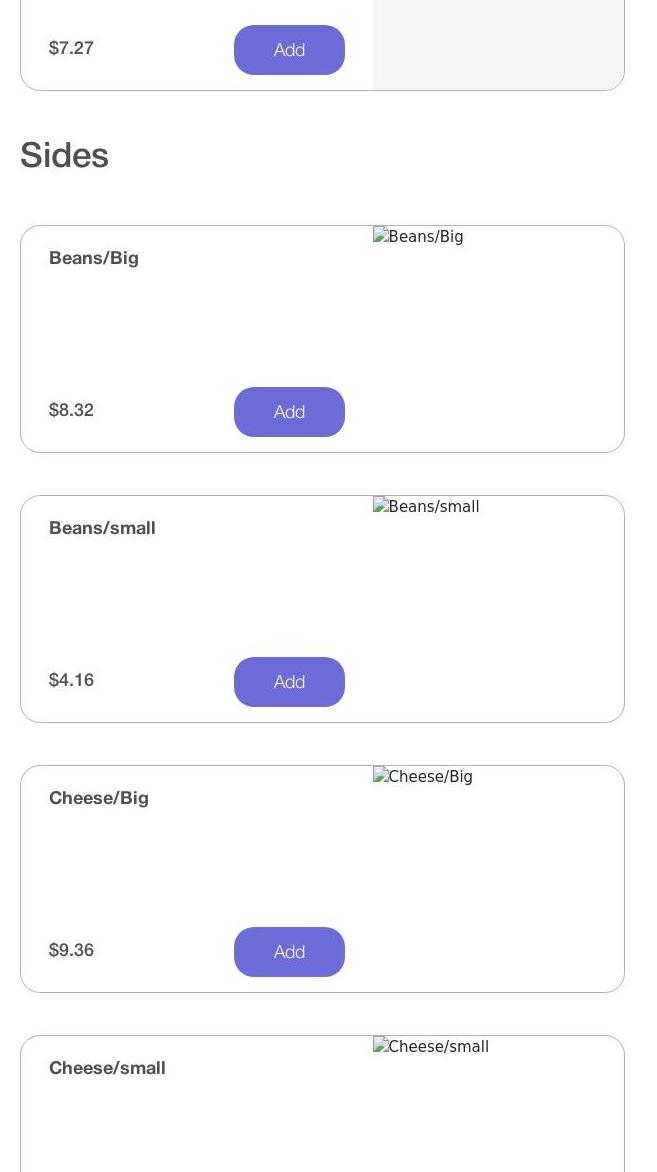This screenshot has height=1172, width=657.
Task: Click the Sides section heading
Action: (x=64, y=155)
